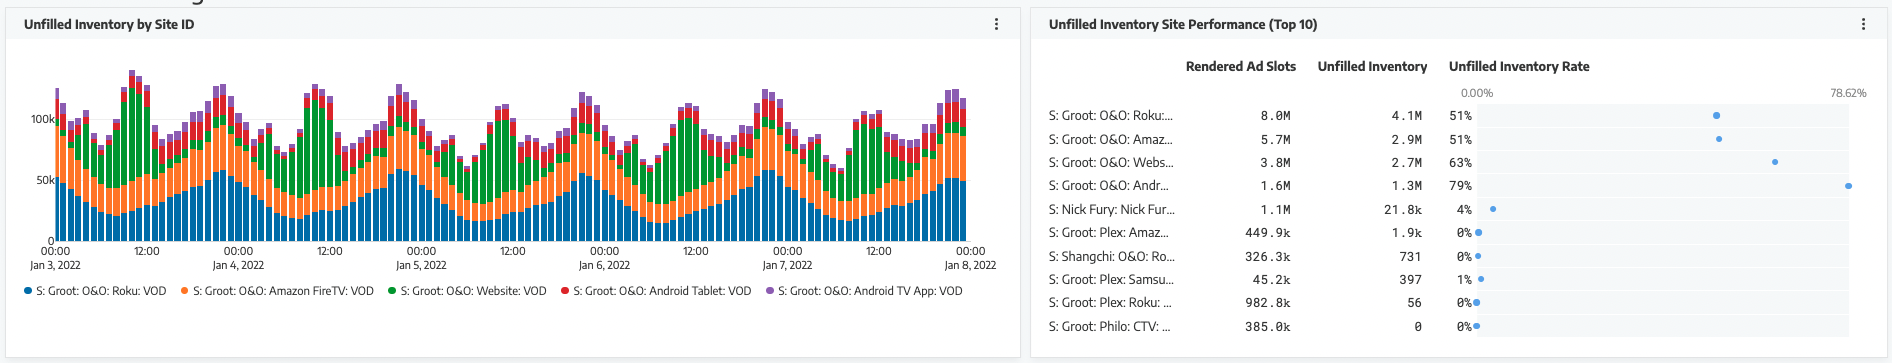This screenshot has height=363, width=1892.
Task: Click the 4% unfilled rate value
Action: point(1465,210)
